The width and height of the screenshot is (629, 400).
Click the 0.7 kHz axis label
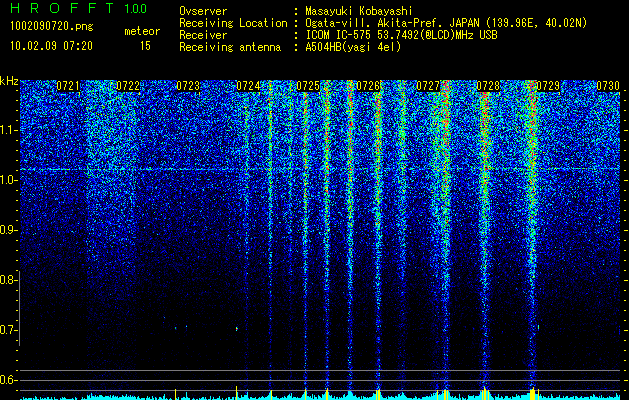click(9, 330)
